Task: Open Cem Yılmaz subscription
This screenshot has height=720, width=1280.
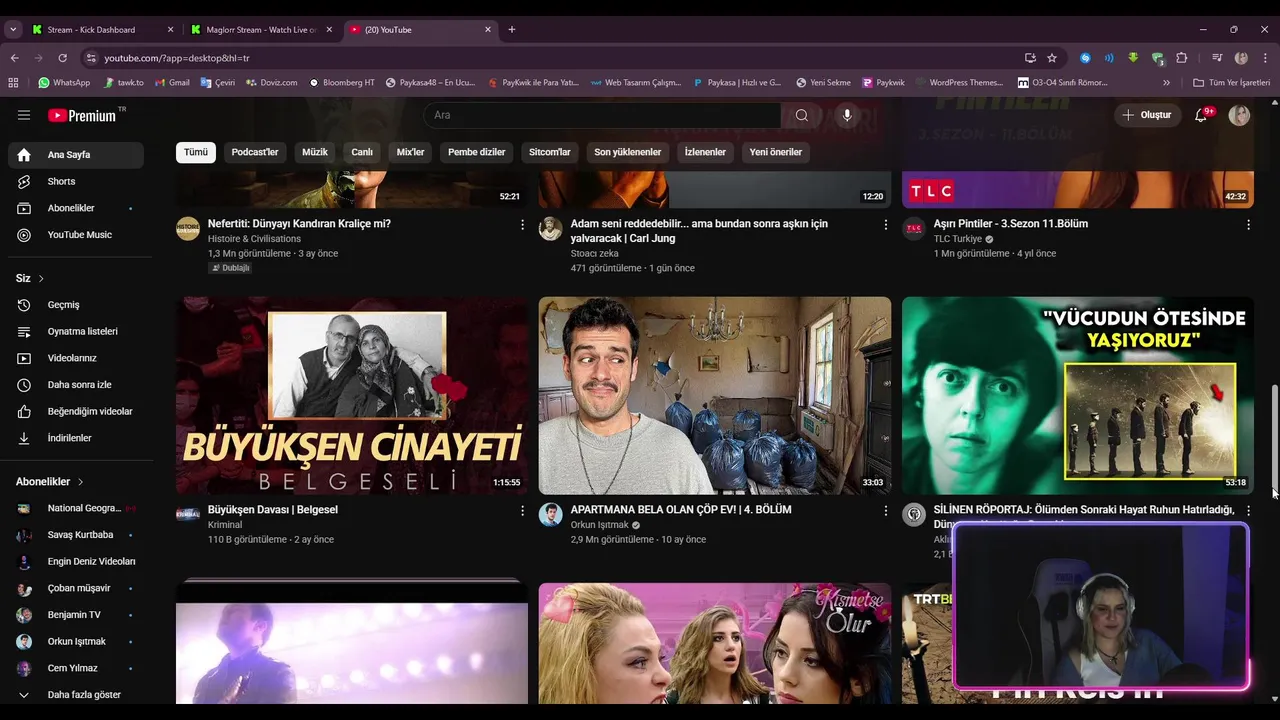Action: (76, 668)
